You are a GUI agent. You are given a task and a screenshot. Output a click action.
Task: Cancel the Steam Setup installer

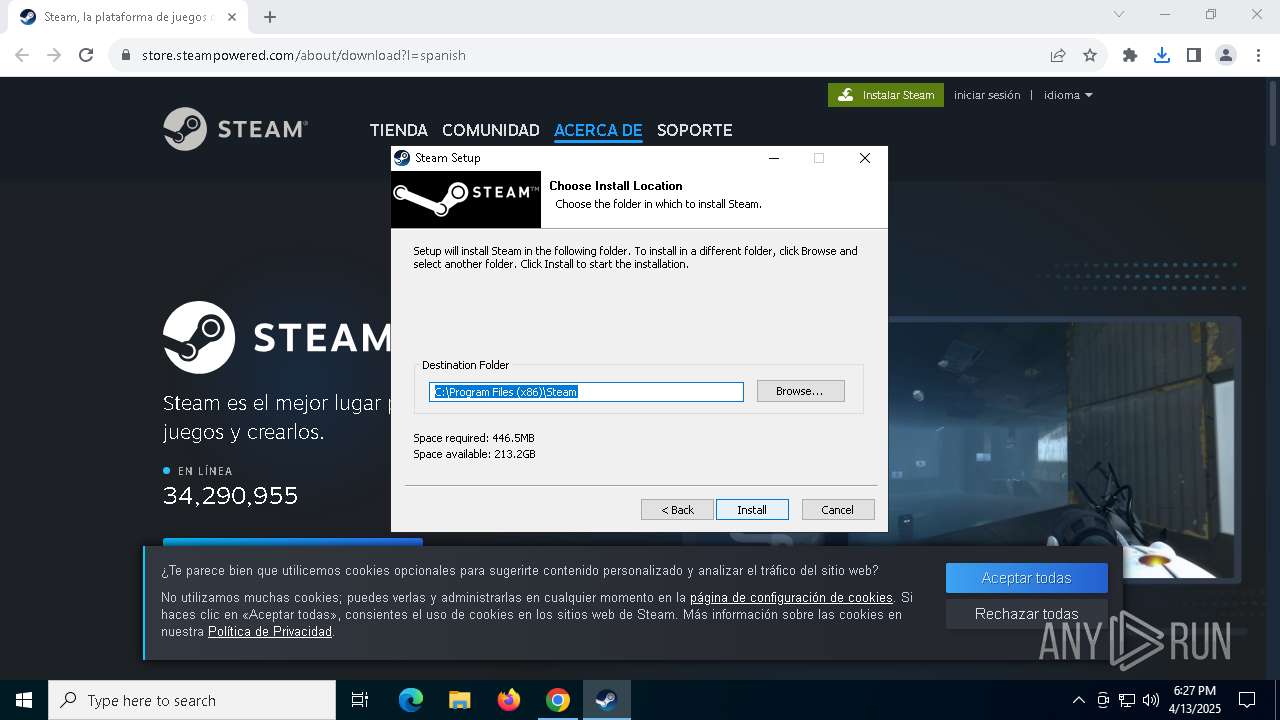[838, 510]
